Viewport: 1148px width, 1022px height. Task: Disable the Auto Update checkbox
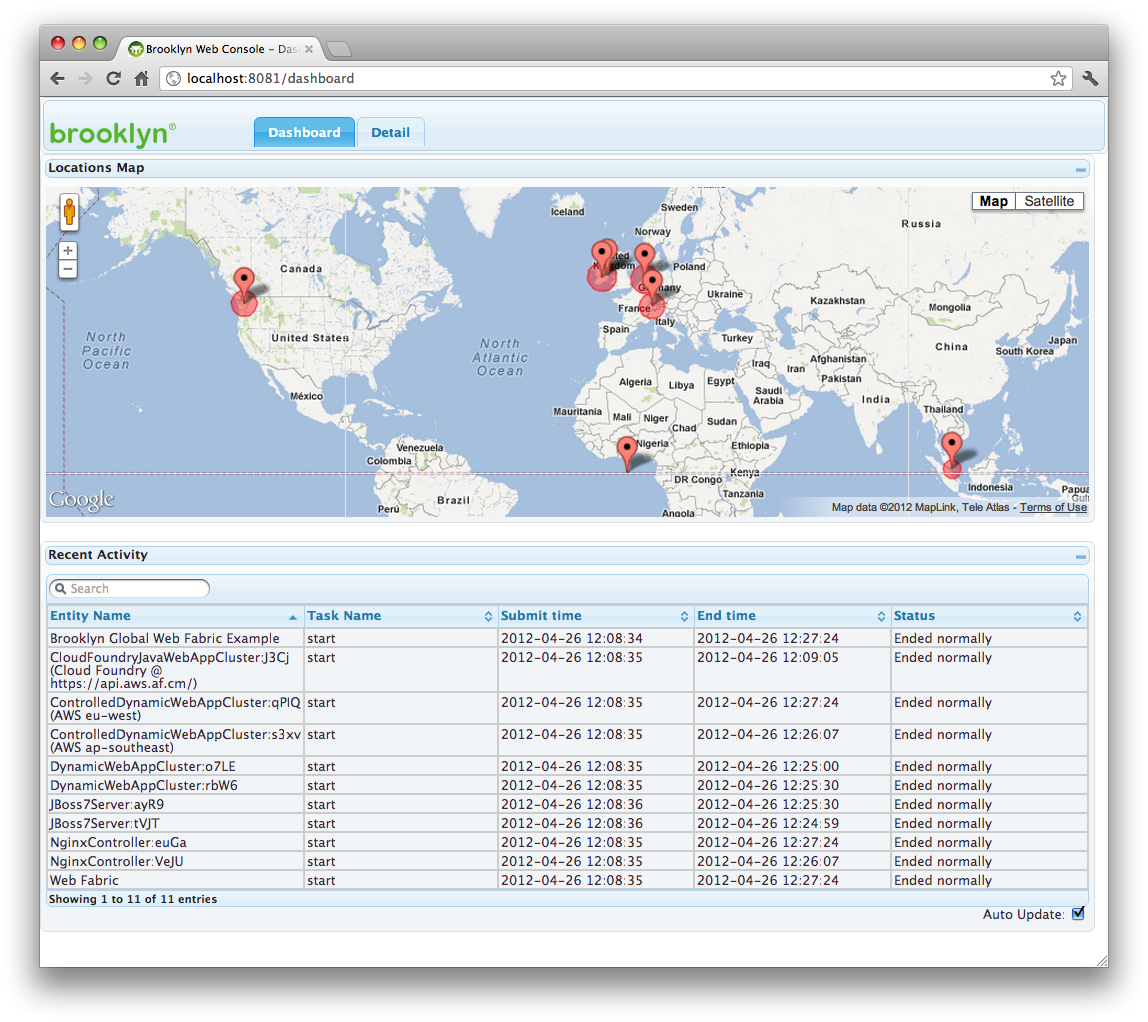point(1078,913)
